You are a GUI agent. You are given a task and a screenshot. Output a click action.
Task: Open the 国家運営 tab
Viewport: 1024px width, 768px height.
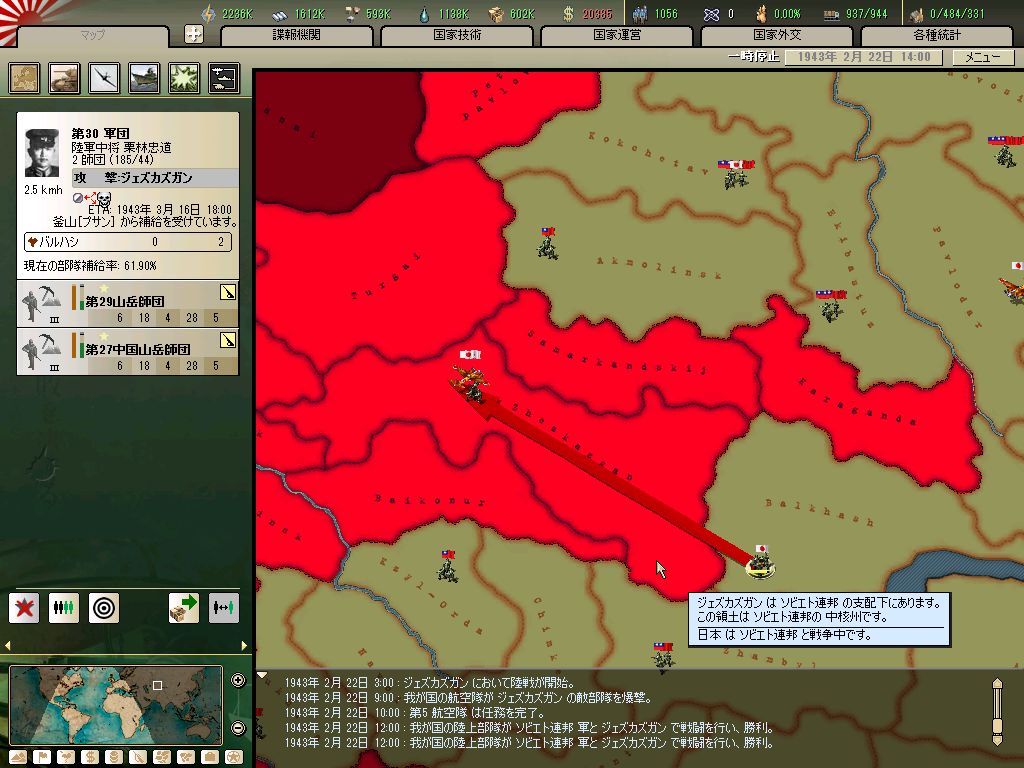point(617,35)
